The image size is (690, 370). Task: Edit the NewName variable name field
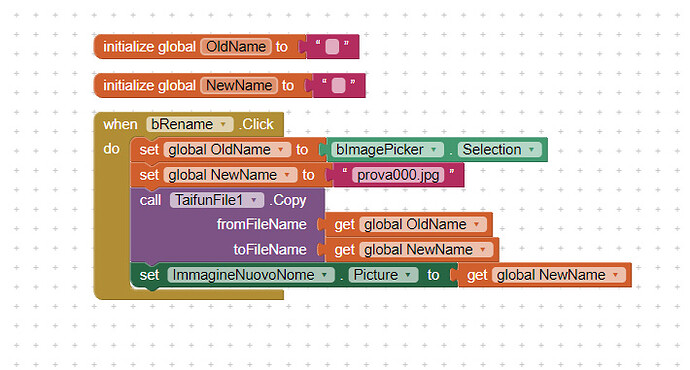pyautogui.click(x=239, y=85)
